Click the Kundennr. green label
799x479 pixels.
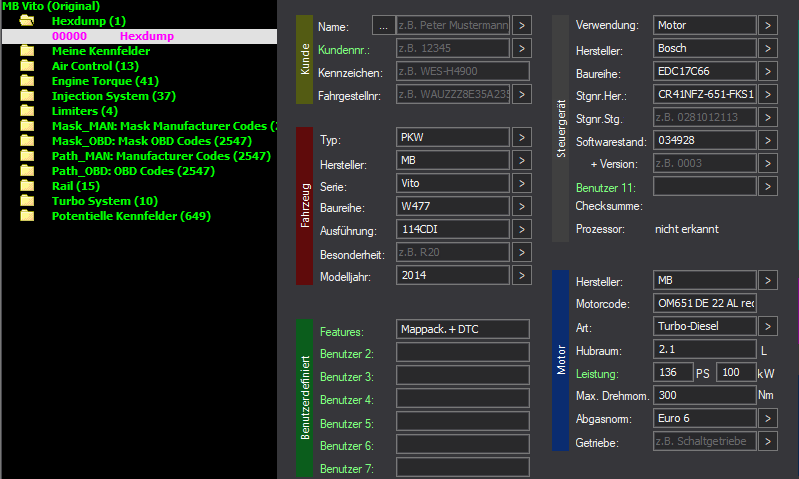(x=344, y=50)
